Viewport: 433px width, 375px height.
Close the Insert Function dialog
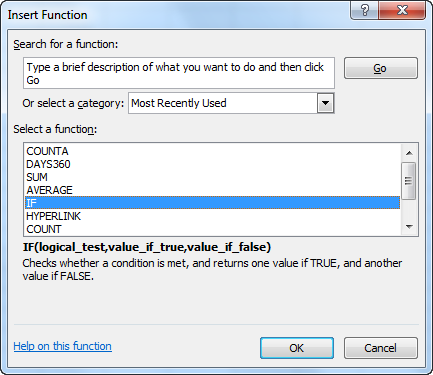pos(402,10)
